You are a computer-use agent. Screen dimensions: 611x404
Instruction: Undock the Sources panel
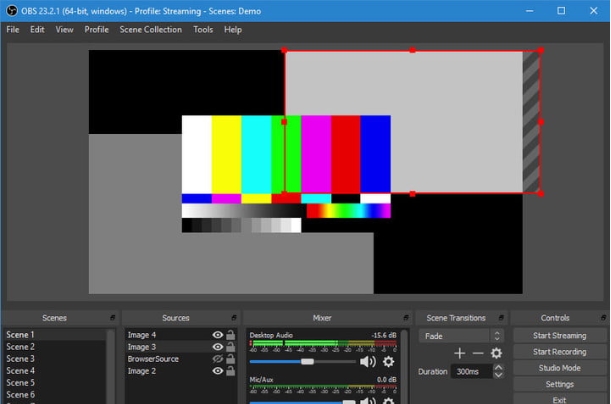coord(233,318)
